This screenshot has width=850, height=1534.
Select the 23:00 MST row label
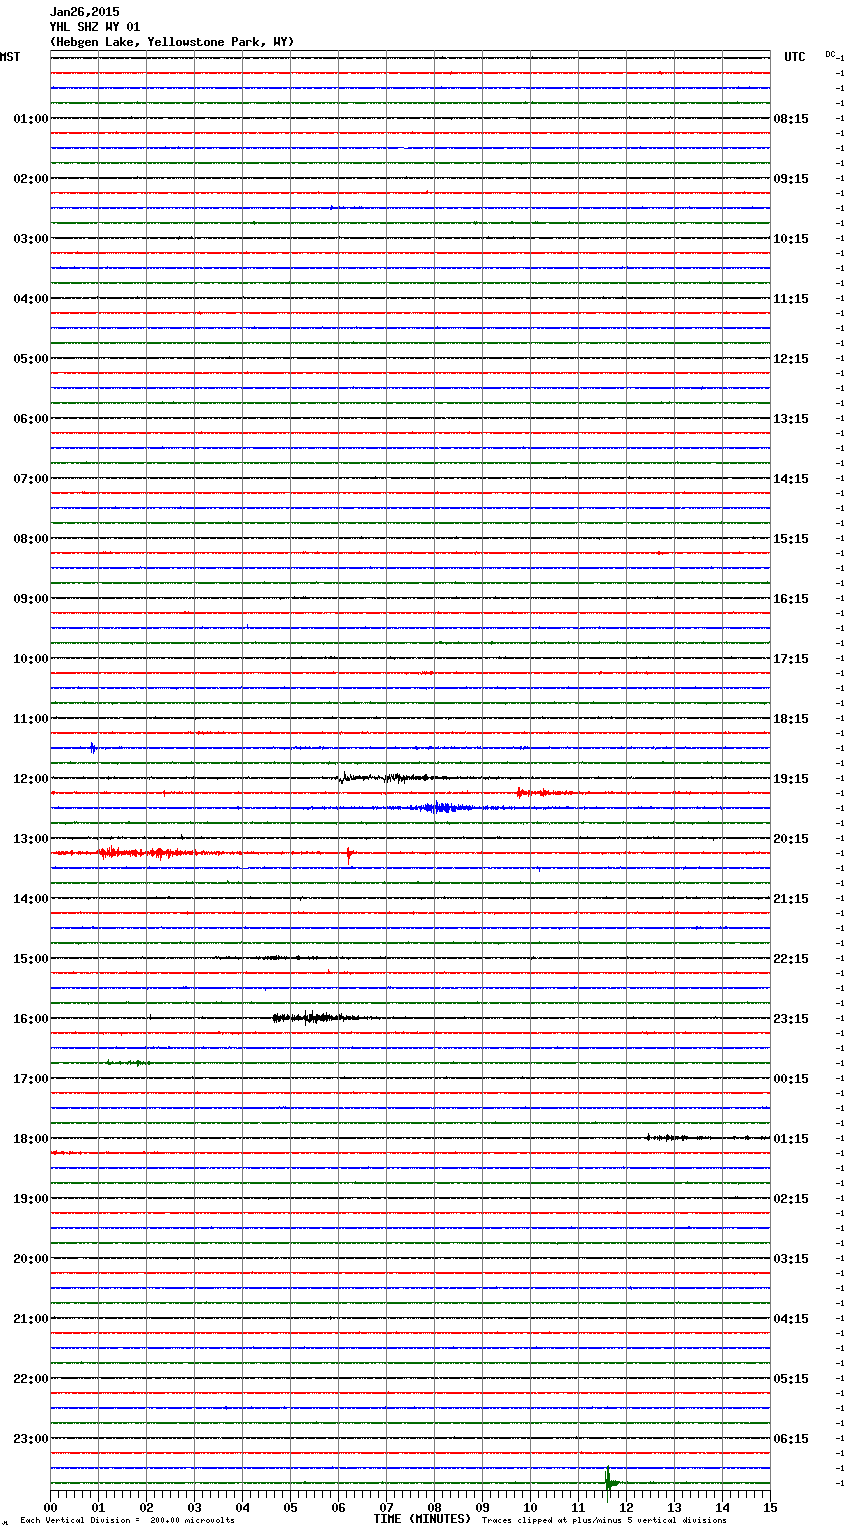click(31, 1439)
